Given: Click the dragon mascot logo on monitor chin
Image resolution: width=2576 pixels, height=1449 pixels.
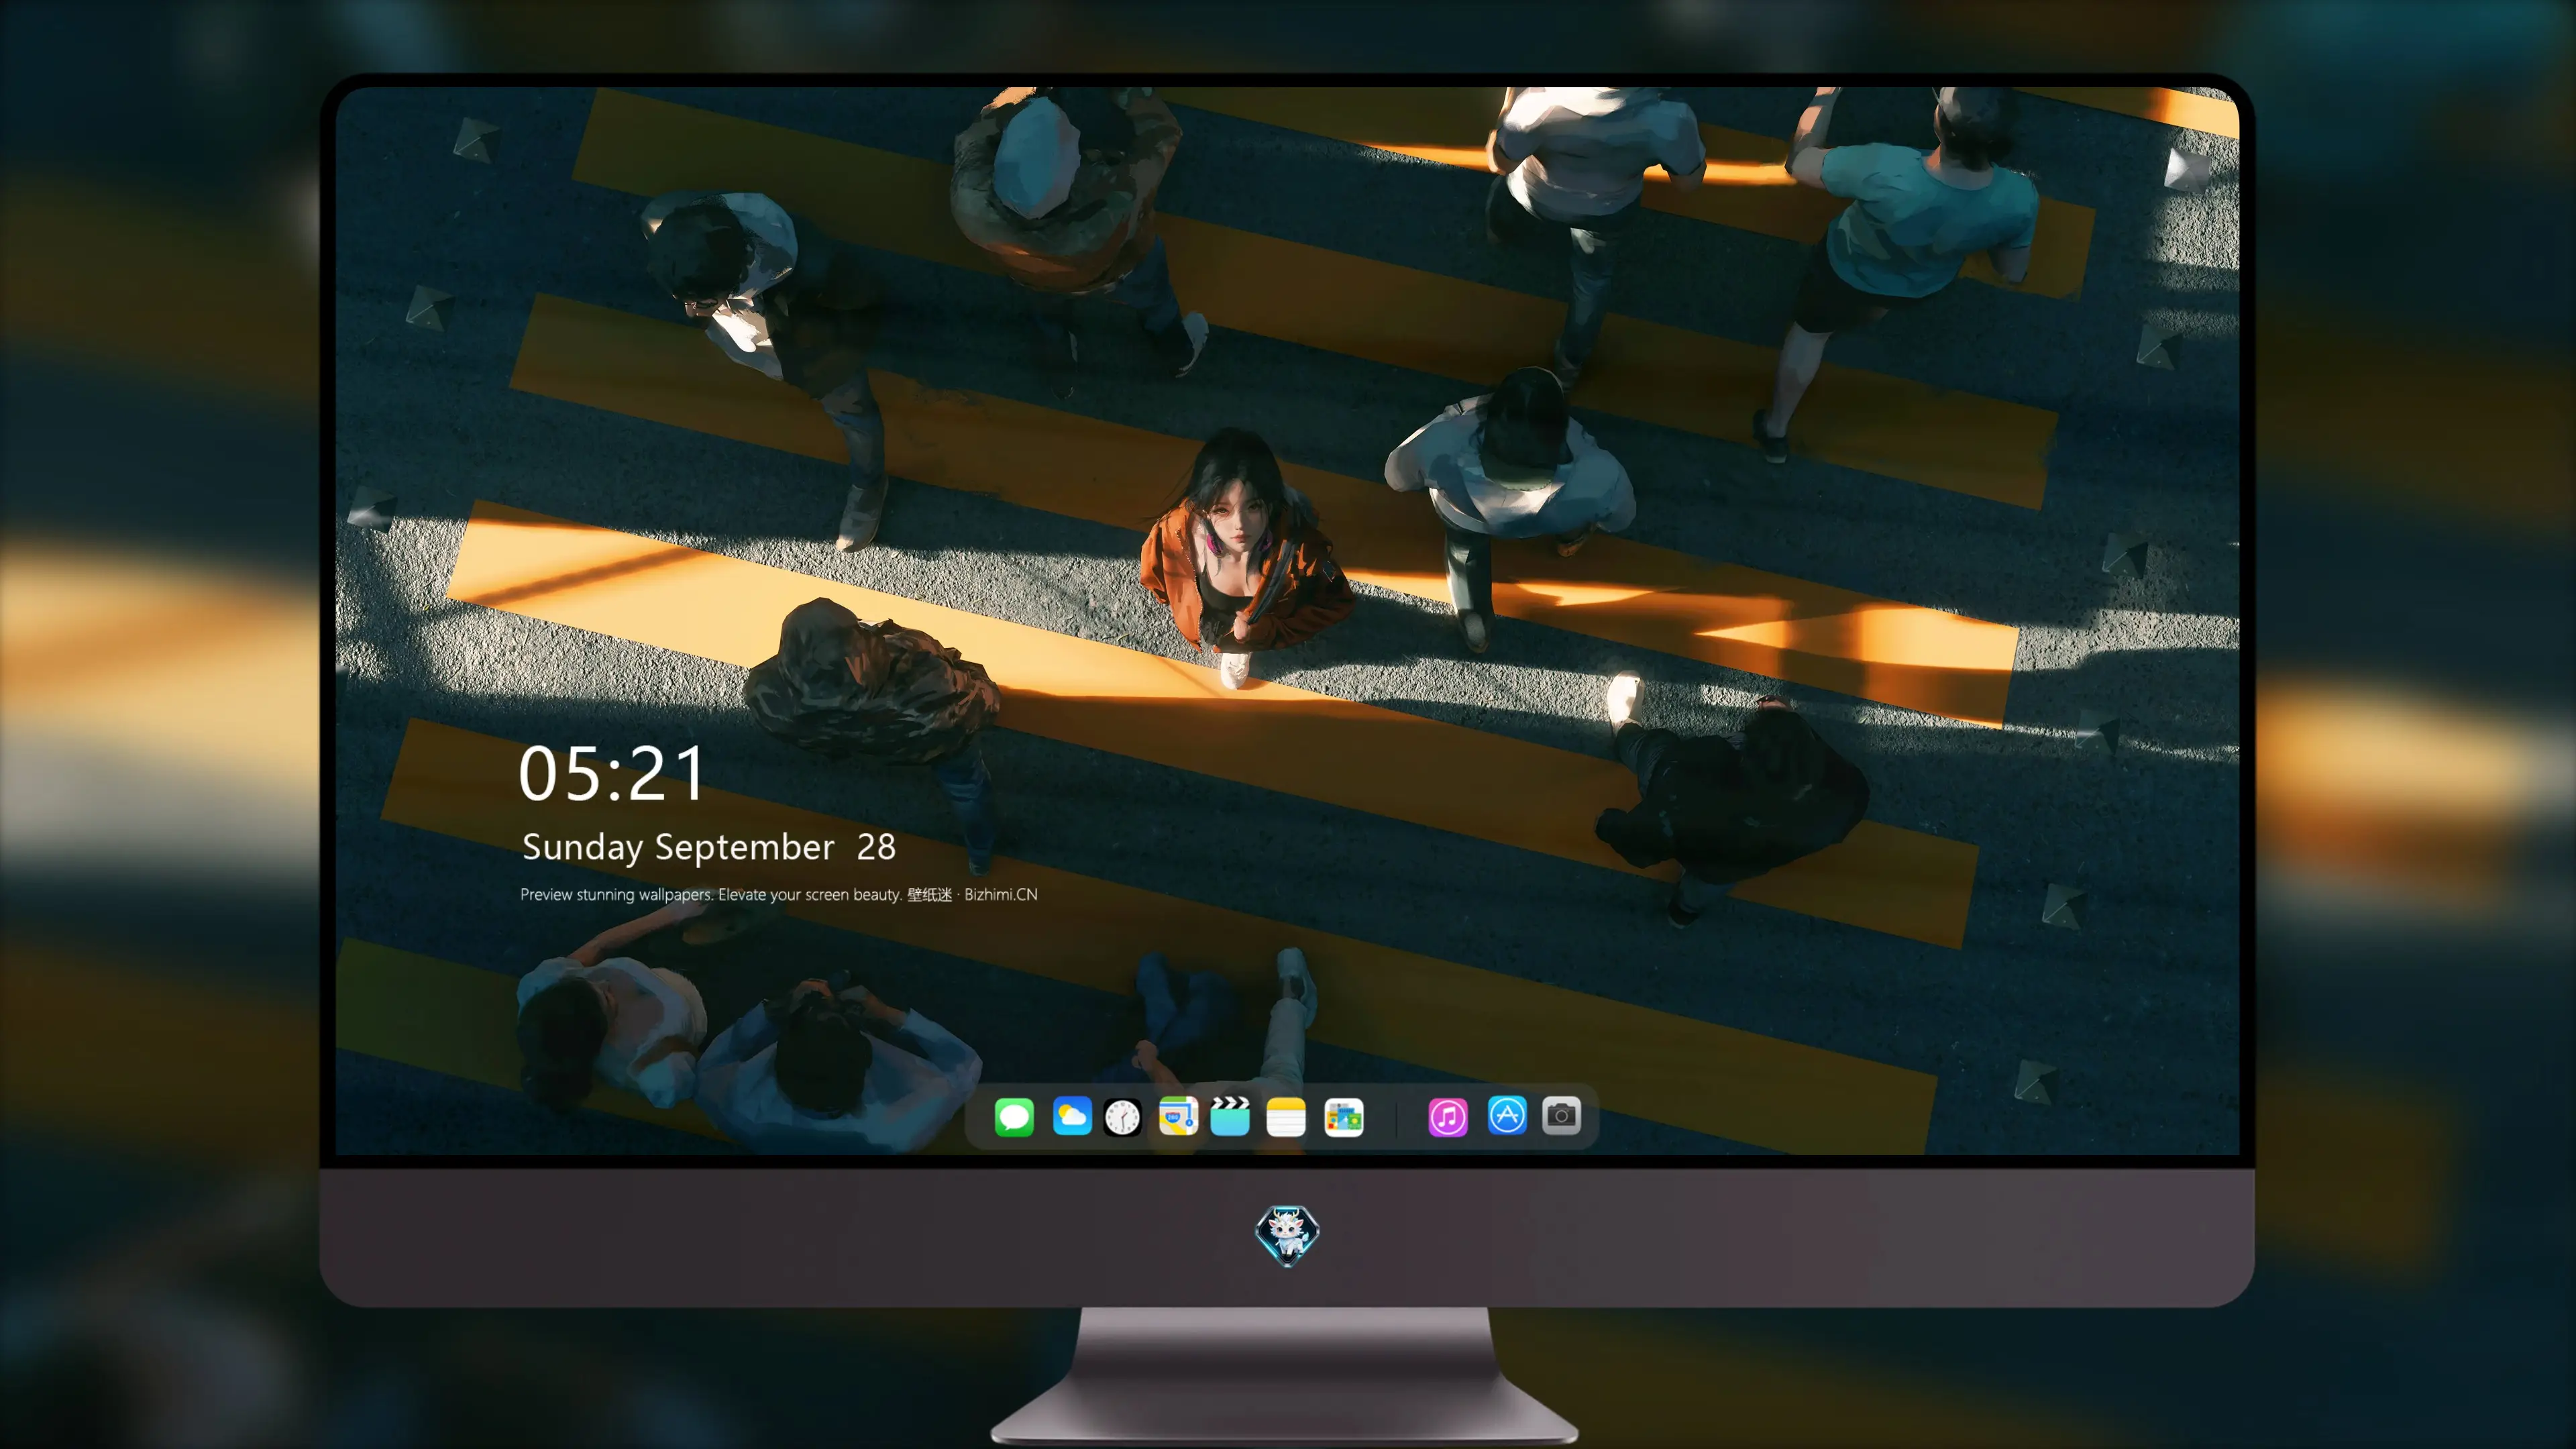Looking at the screenshot, I should click(1287, 1235).
